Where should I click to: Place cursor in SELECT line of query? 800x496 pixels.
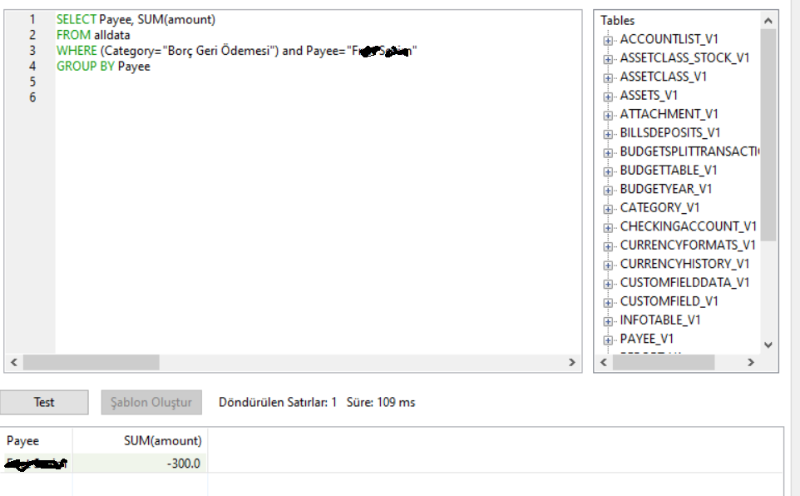[x=136, y=20]
